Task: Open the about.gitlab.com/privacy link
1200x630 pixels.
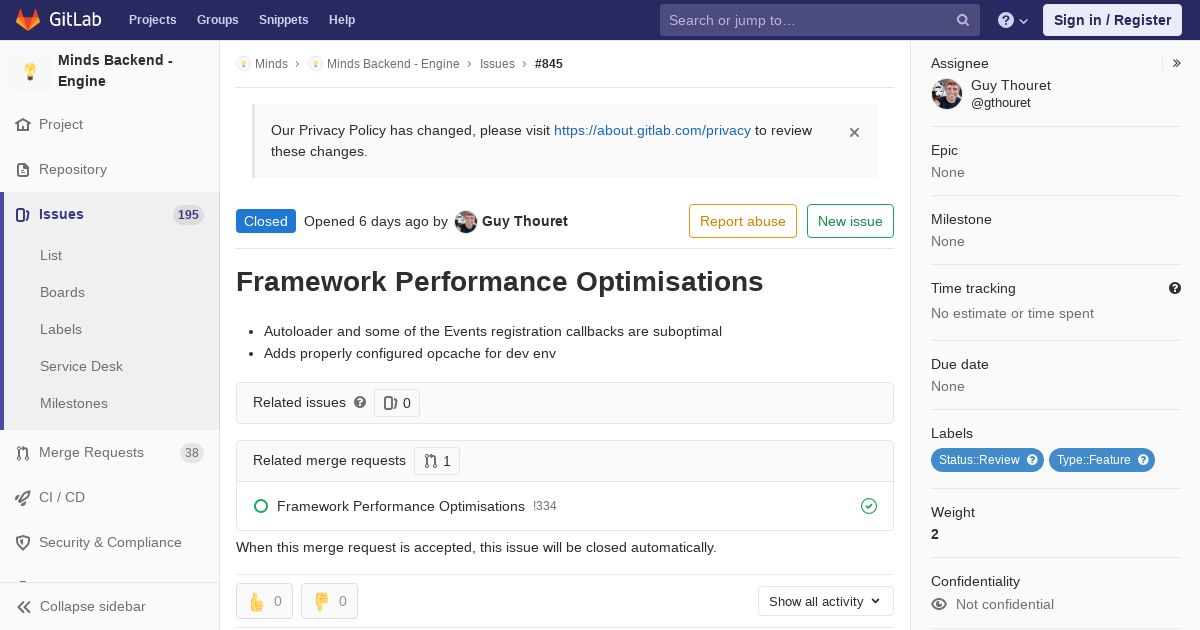Action: tap(652, 130)
